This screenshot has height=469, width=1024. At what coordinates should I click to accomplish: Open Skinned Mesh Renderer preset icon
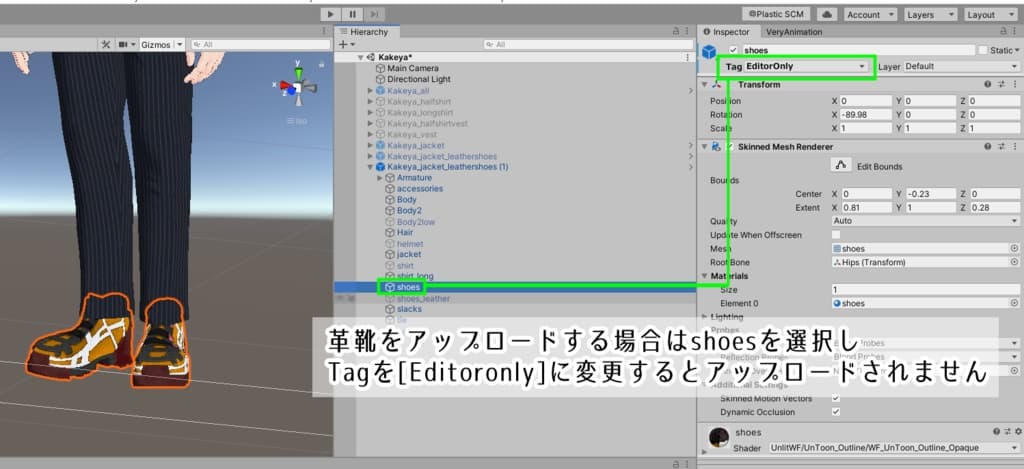(x=1002, y=147)
